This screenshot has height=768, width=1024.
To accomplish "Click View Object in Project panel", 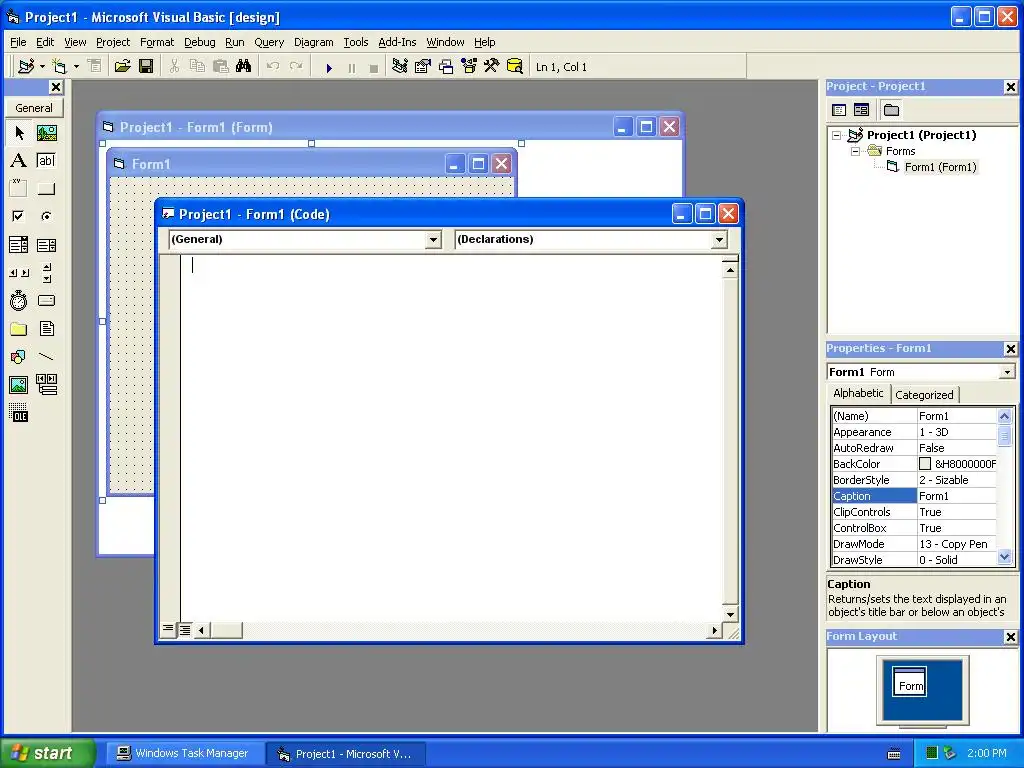I will click(x=861, y=110).
